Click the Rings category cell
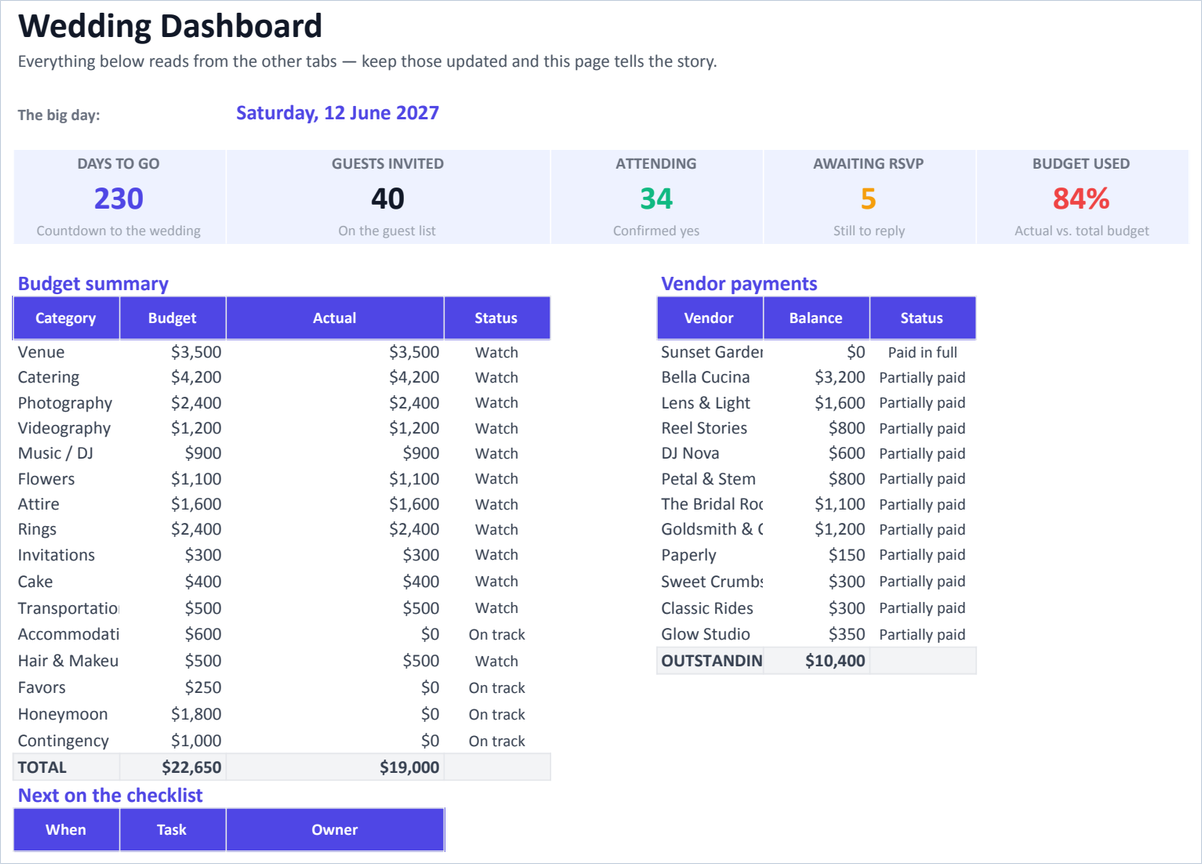Viewport: 1202px width, 864px height. coord(66,529)
